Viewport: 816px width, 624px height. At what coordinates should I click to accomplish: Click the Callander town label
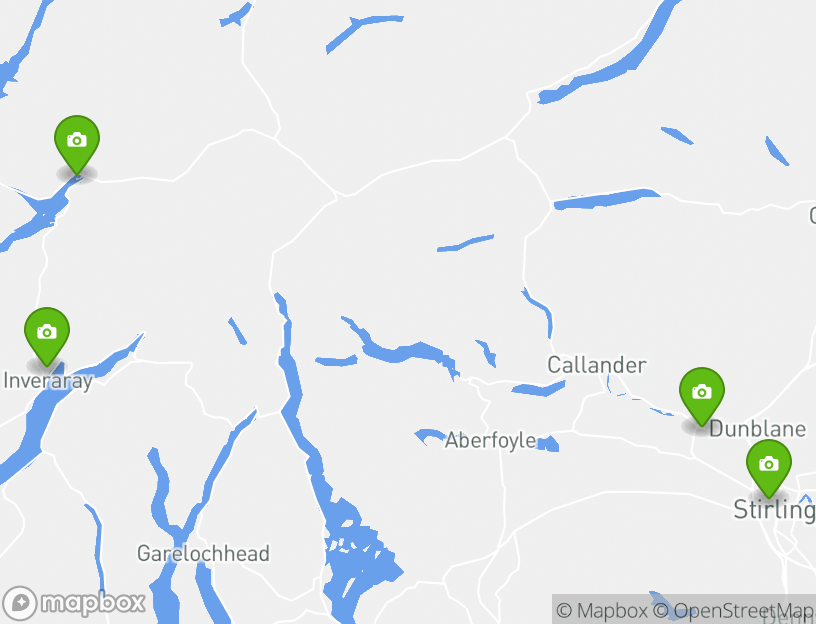click(597, 365)
